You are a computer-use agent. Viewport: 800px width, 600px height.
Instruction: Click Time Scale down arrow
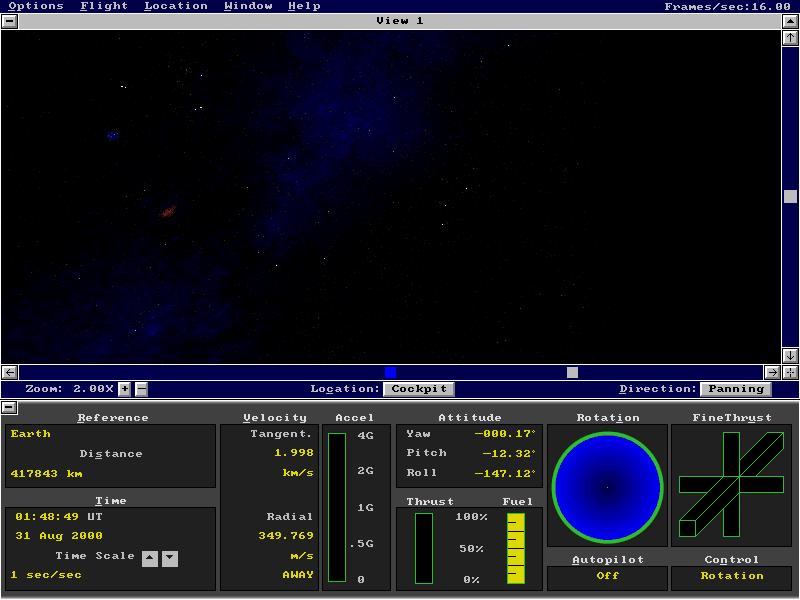click(169, 558)
